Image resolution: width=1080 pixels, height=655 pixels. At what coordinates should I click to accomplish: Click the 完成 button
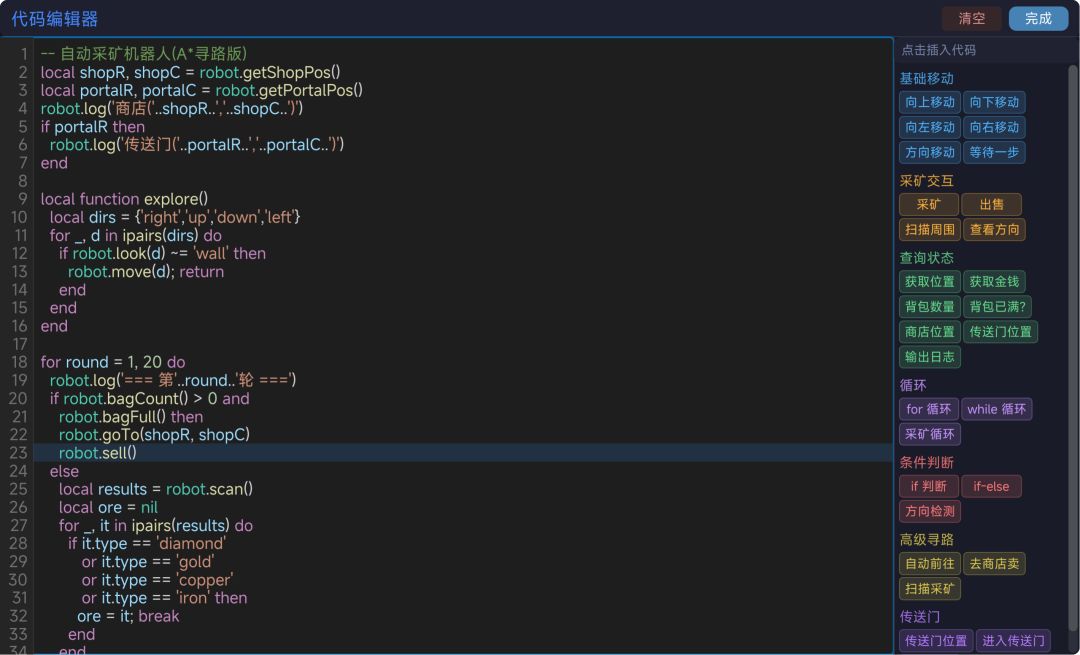[1038, 19]
